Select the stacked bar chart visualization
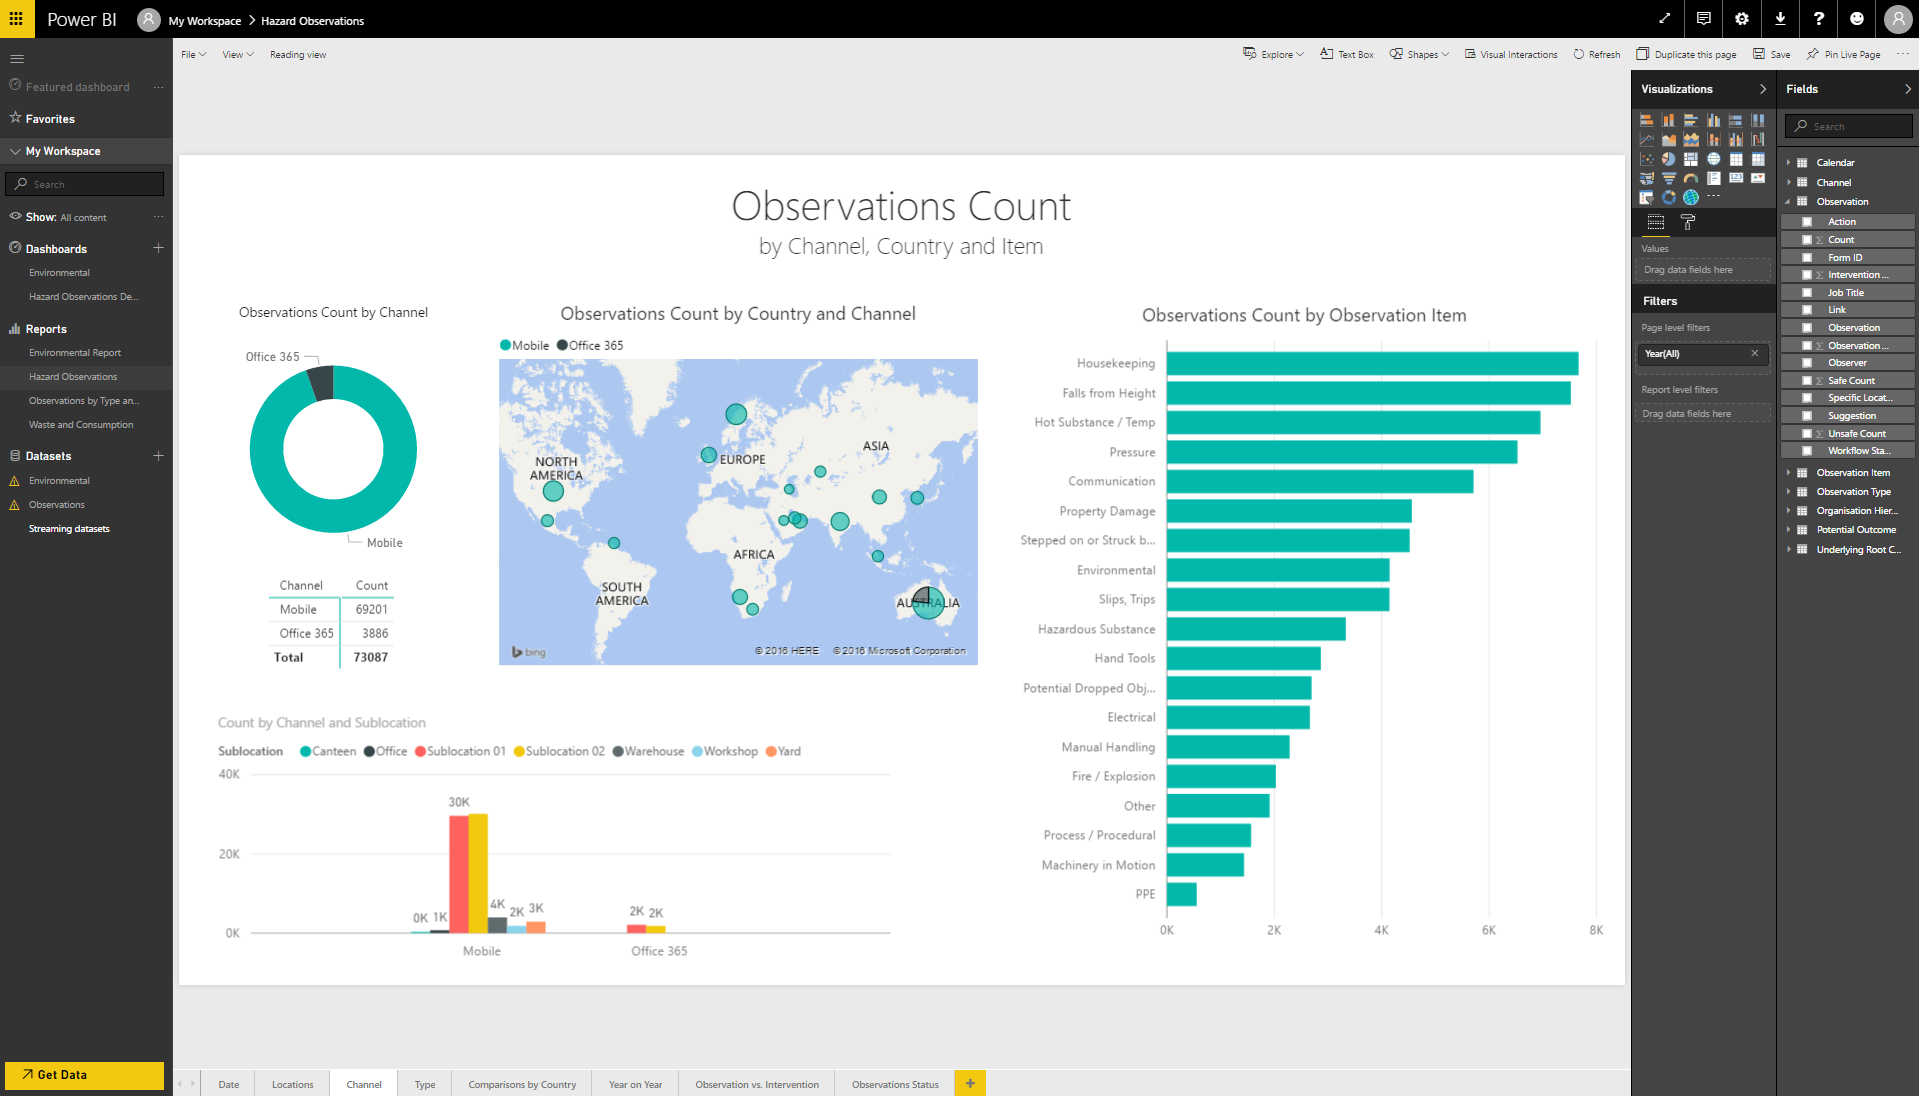 [x=1647, y=120]
